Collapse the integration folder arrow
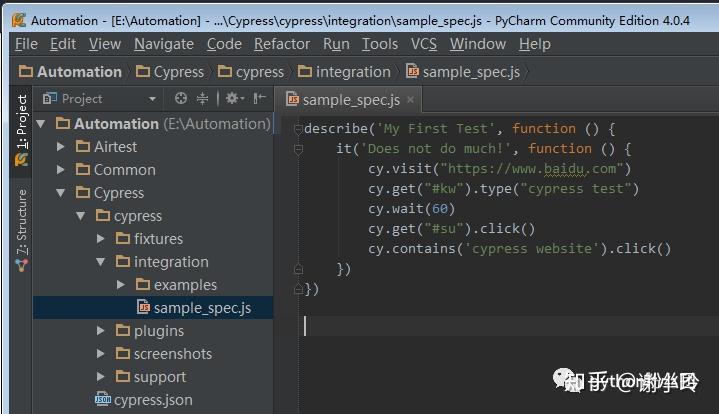Image resolution: width=719 pixels, height=414 pixels. tap(101, 261)
